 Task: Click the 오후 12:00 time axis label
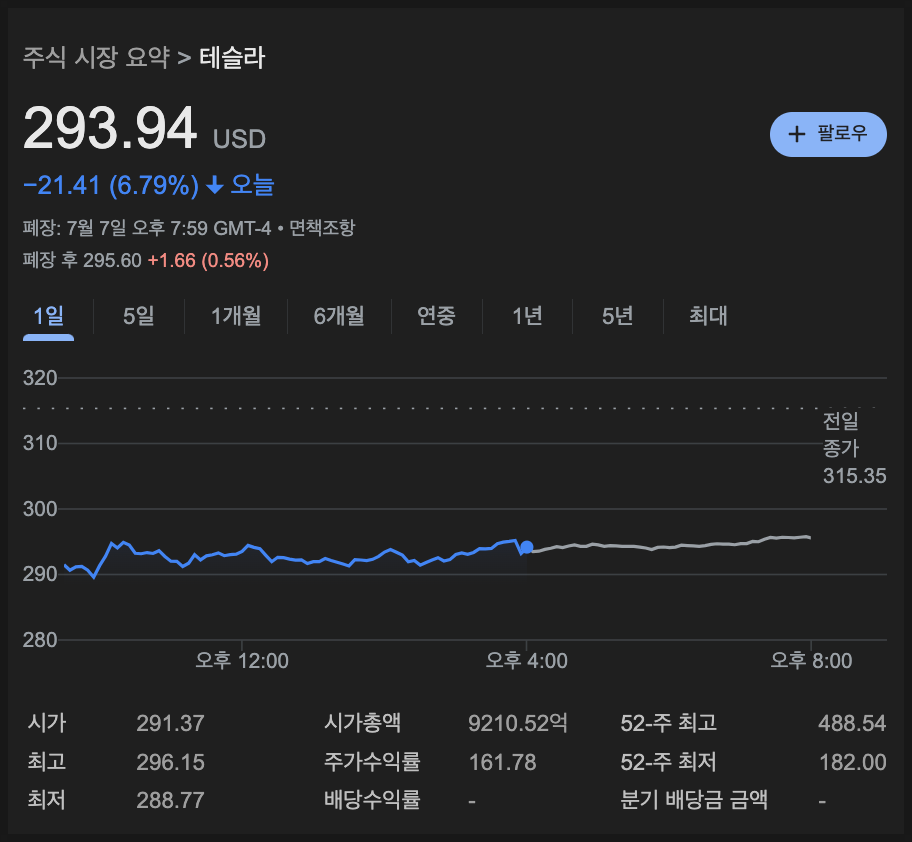[x=242, y=661]
